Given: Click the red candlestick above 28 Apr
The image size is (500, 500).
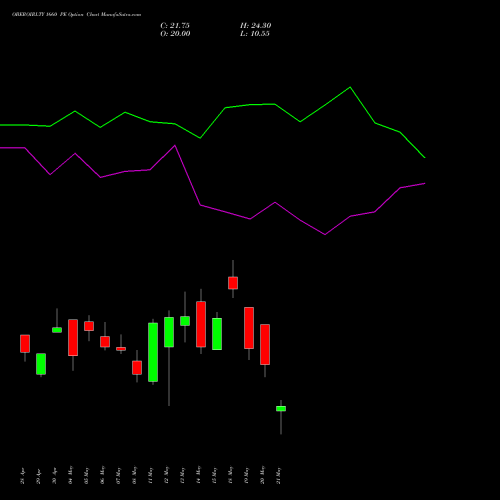Looking at the screenshot, I should coord(25,343).
